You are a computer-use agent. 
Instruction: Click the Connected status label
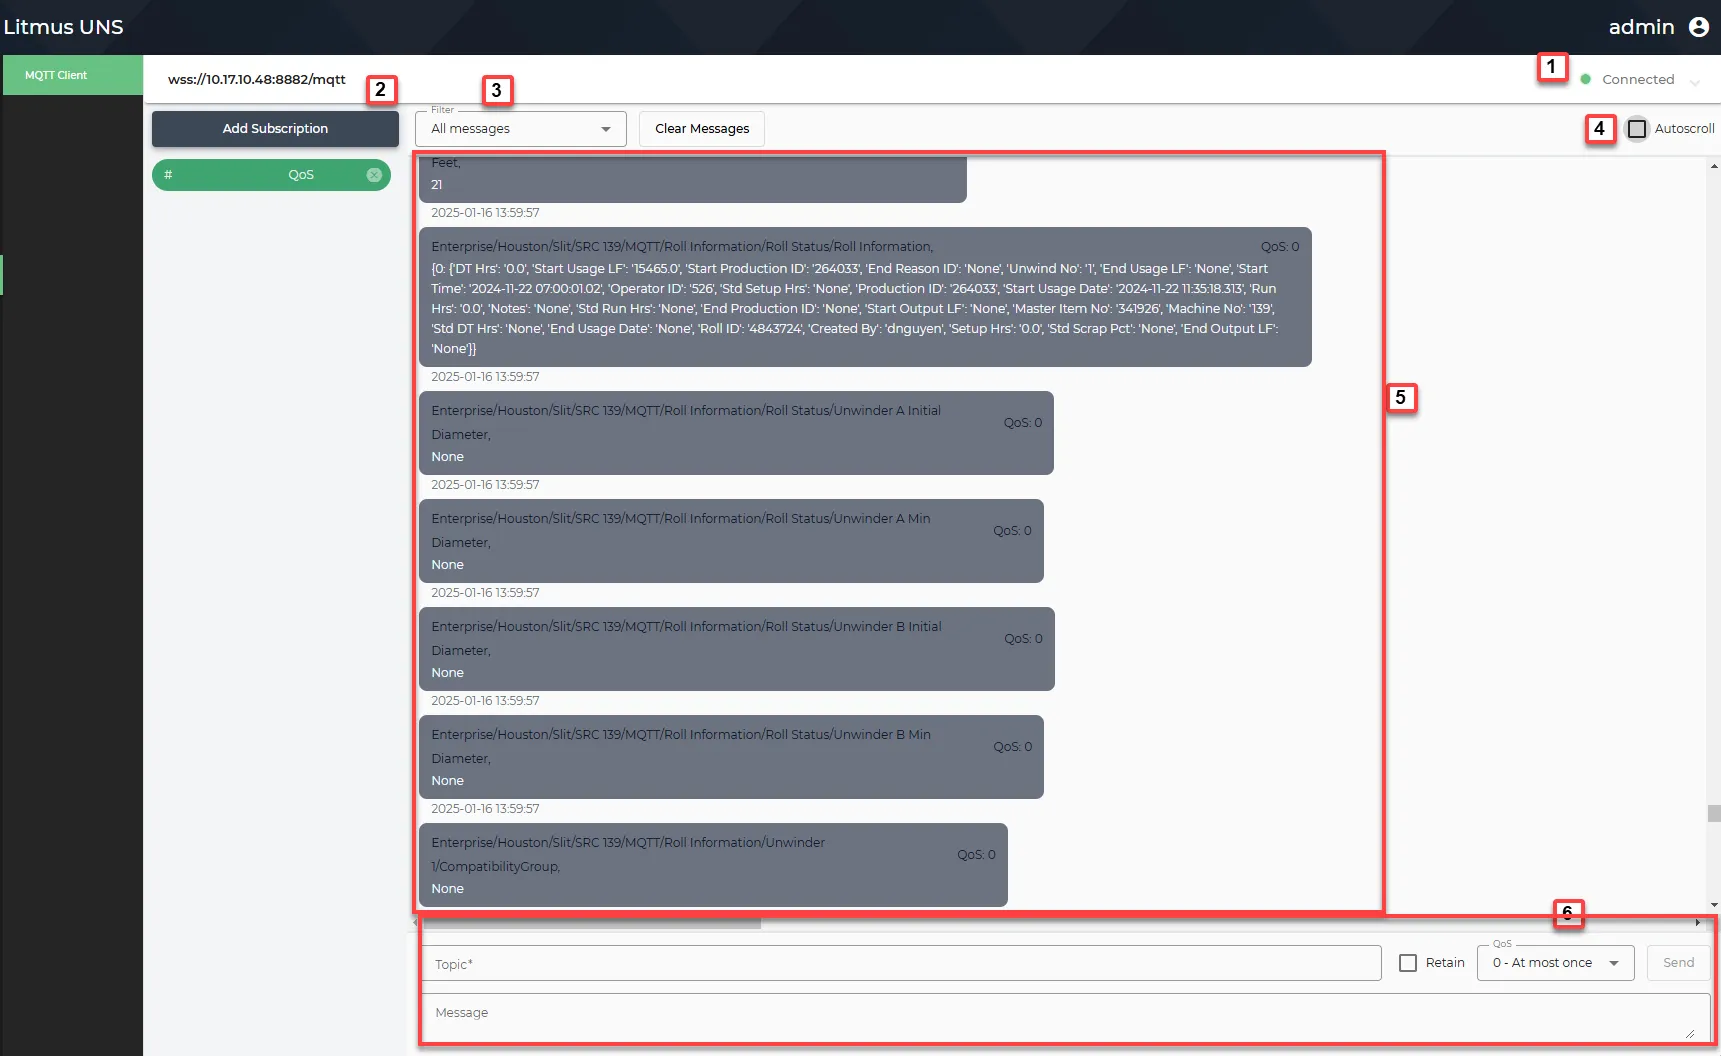pos(1638,79)
